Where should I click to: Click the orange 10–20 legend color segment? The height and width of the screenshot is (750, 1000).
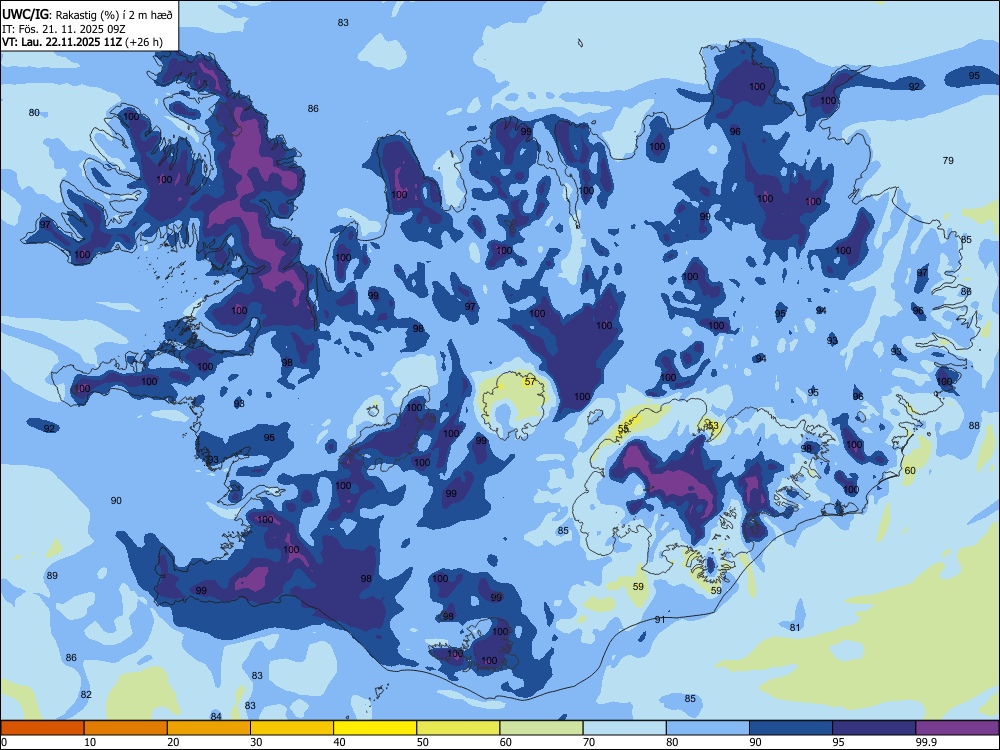coord(126,728)
